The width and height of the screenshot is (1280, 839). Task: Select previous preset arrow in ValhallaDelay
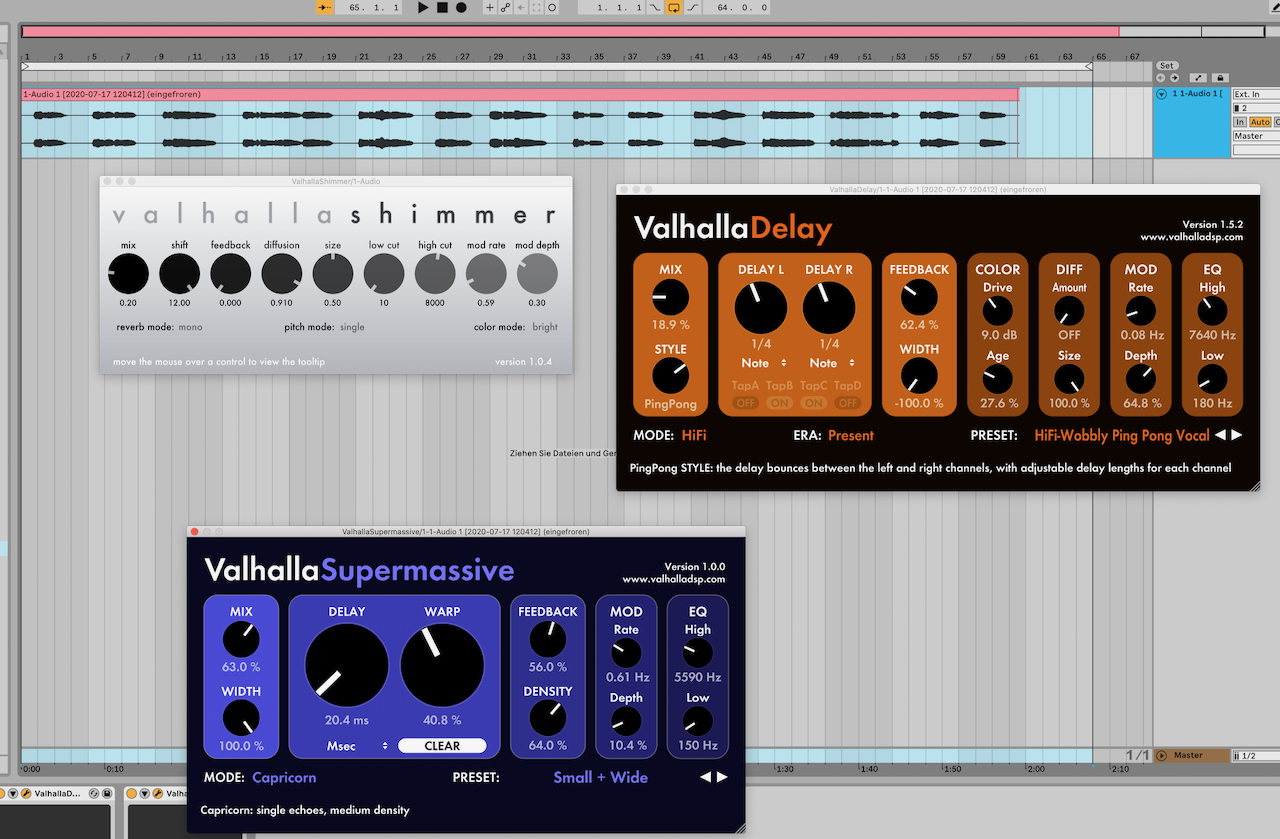tap(1221, 435)
